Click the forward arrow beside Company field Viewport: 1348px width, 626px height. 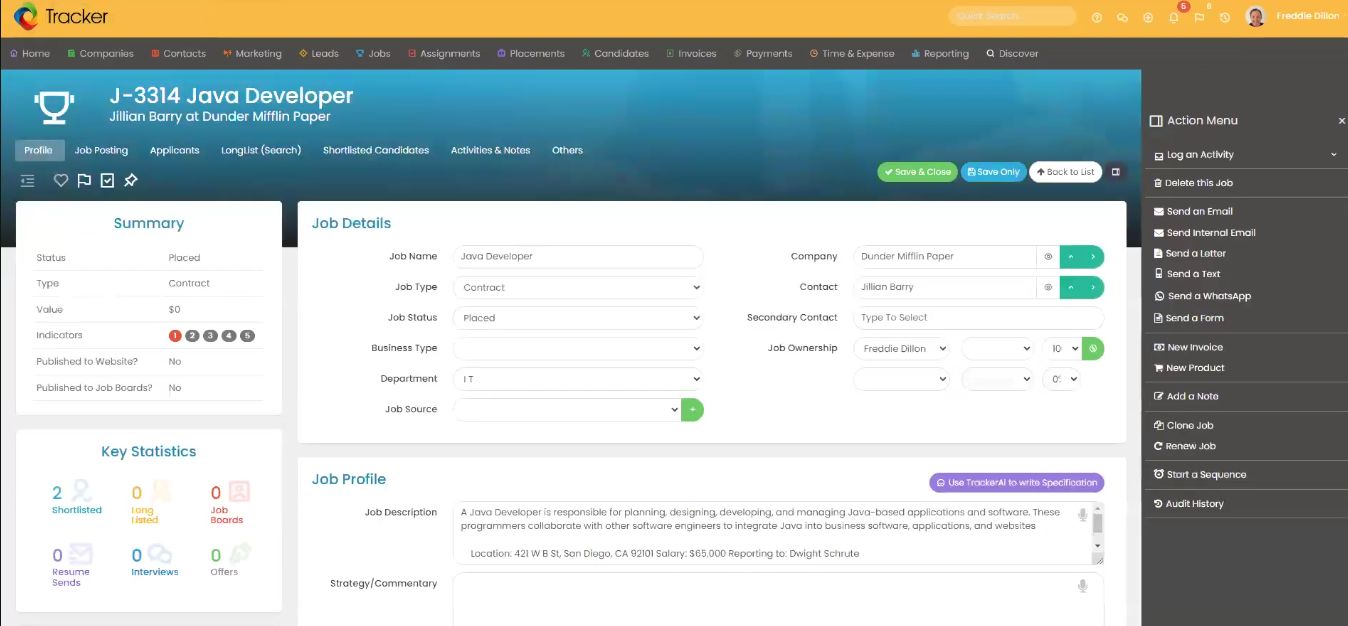pos(1093,256)
